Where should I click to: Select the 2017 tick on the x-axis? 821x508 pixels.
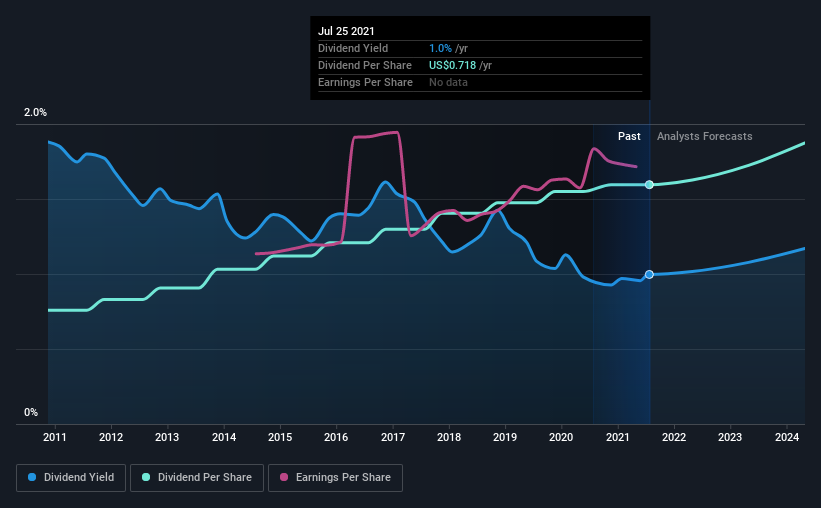coord(392,437)
